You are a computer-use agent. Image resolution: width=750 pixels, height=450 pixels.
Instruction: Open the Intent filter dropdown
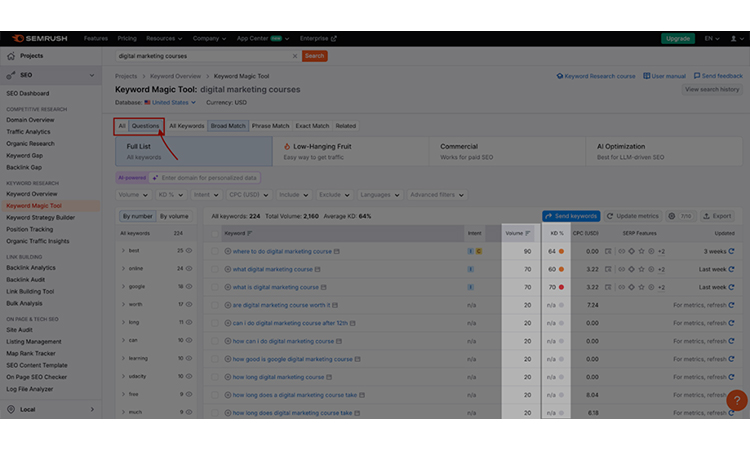tap(206, 195)
